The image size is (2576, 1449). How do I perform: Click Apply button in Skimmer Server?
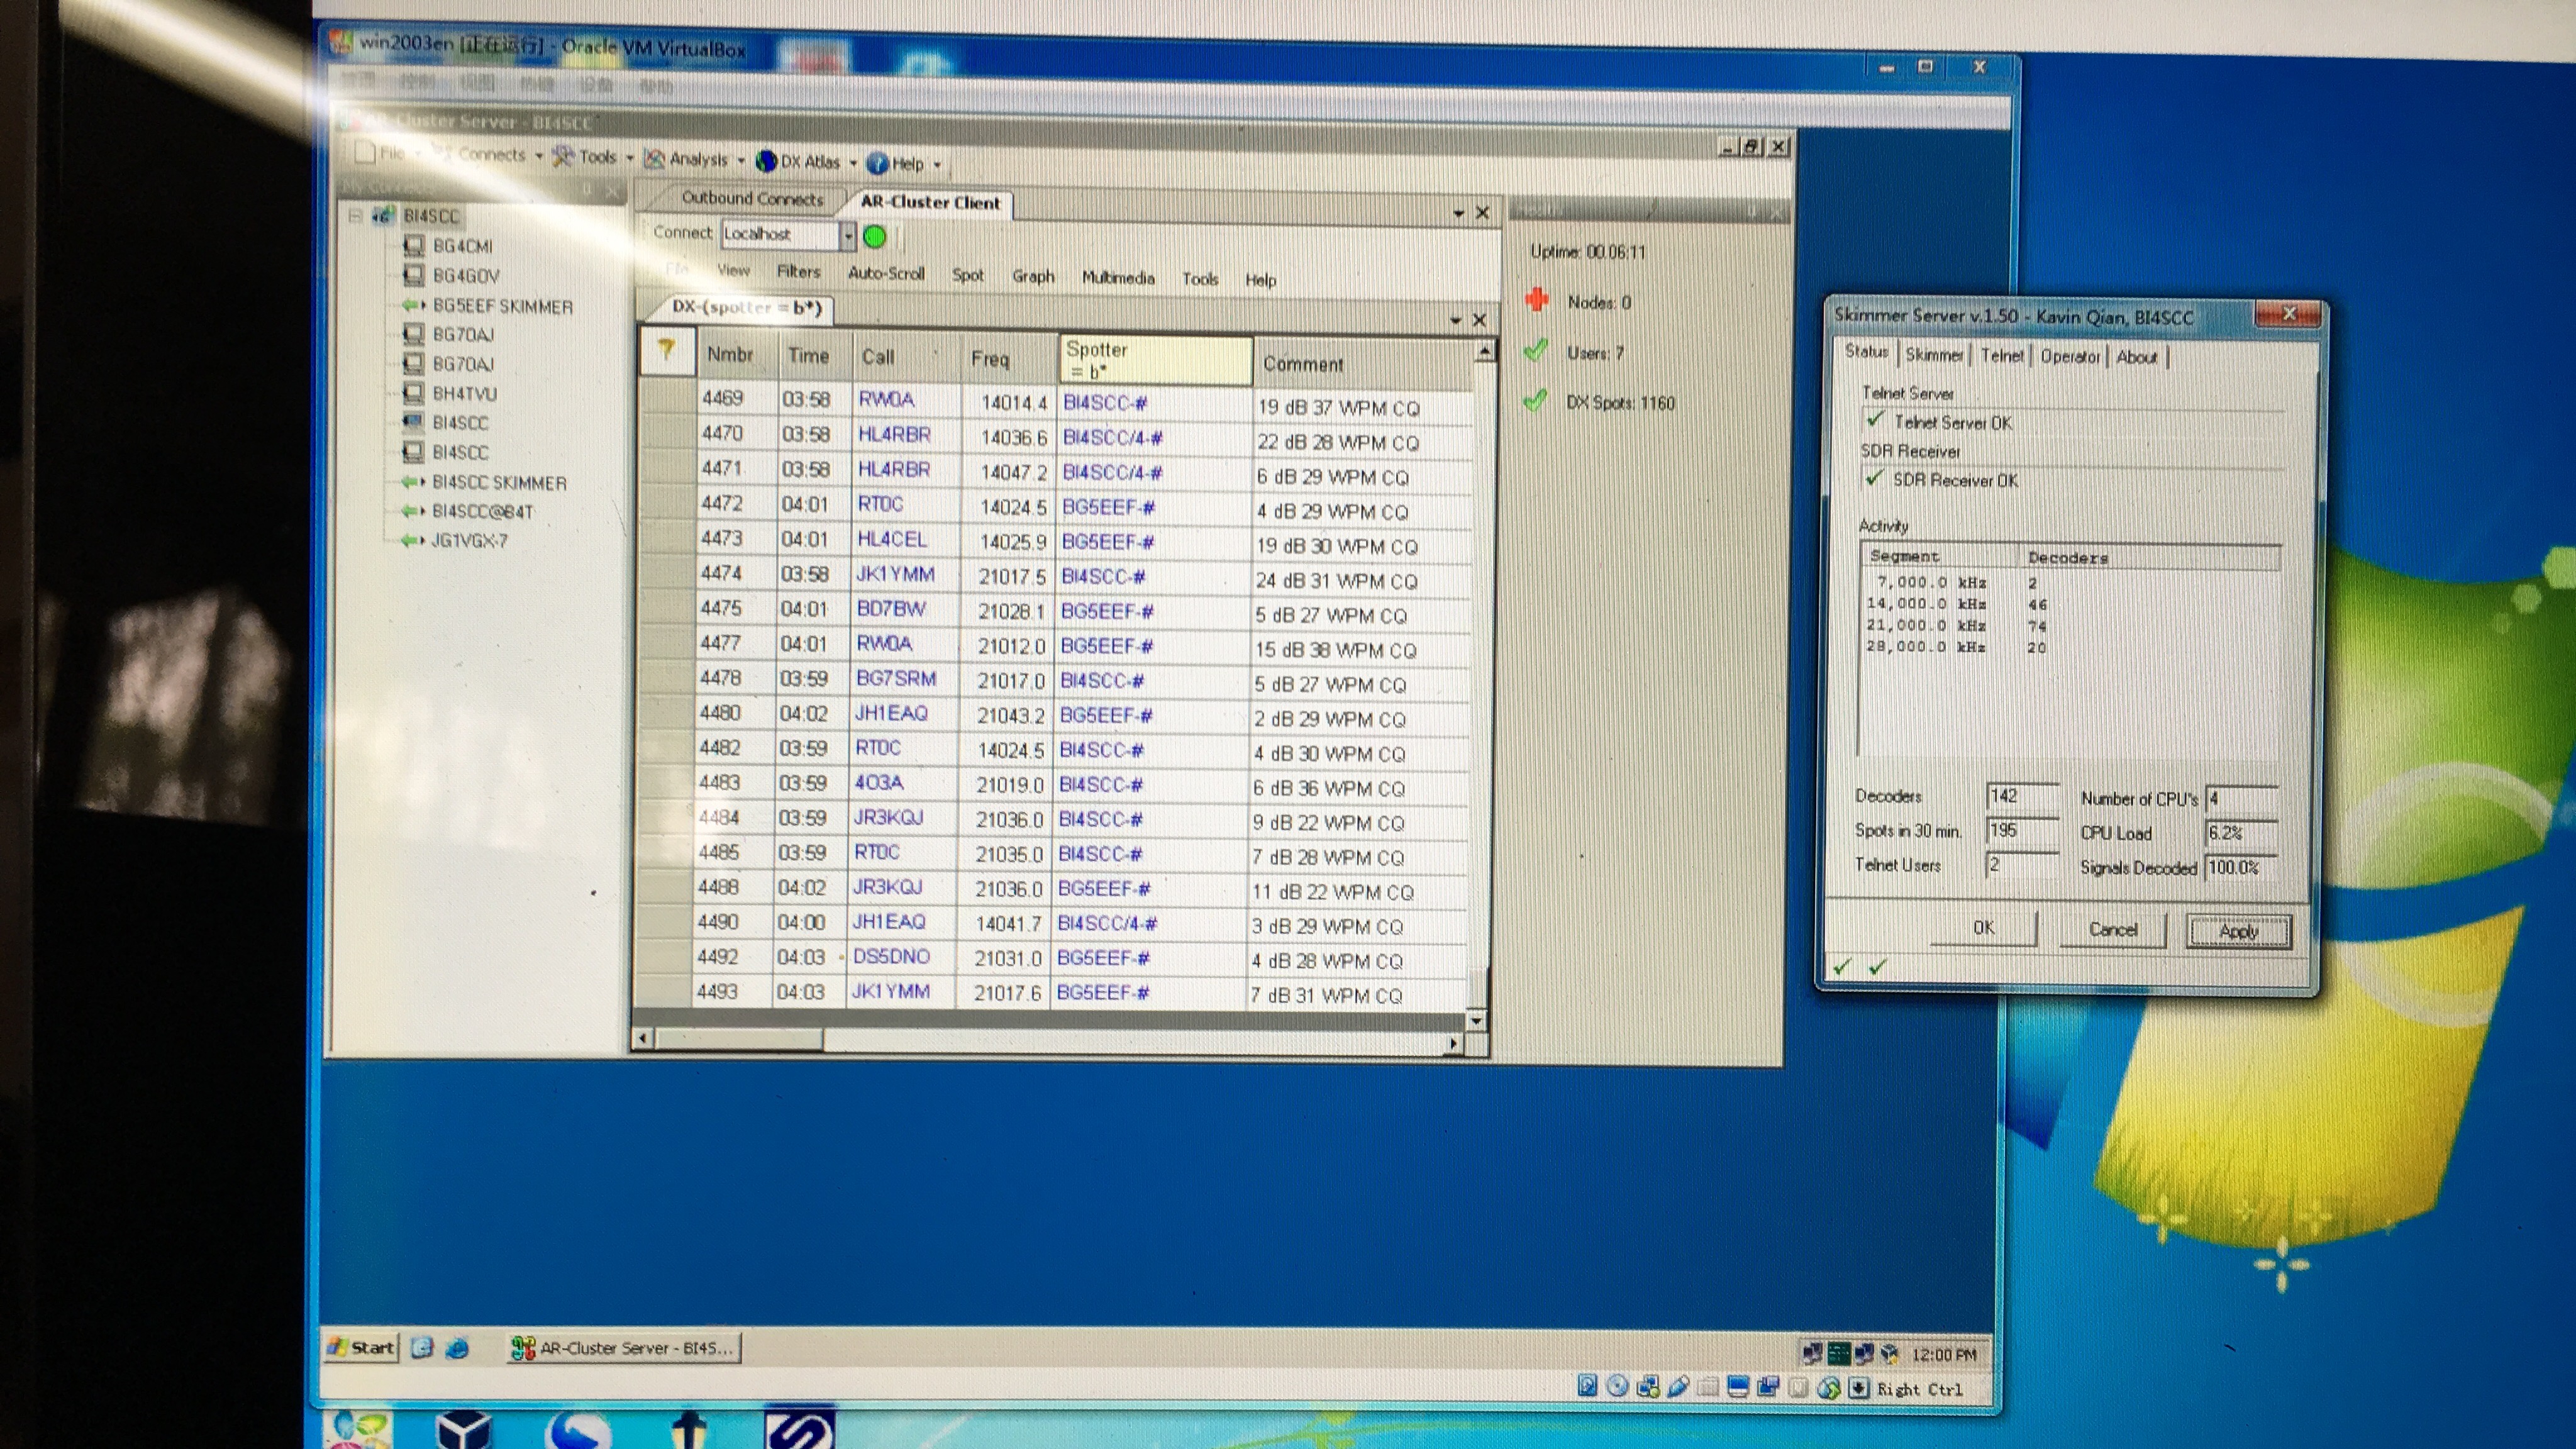pos(2238,931)
